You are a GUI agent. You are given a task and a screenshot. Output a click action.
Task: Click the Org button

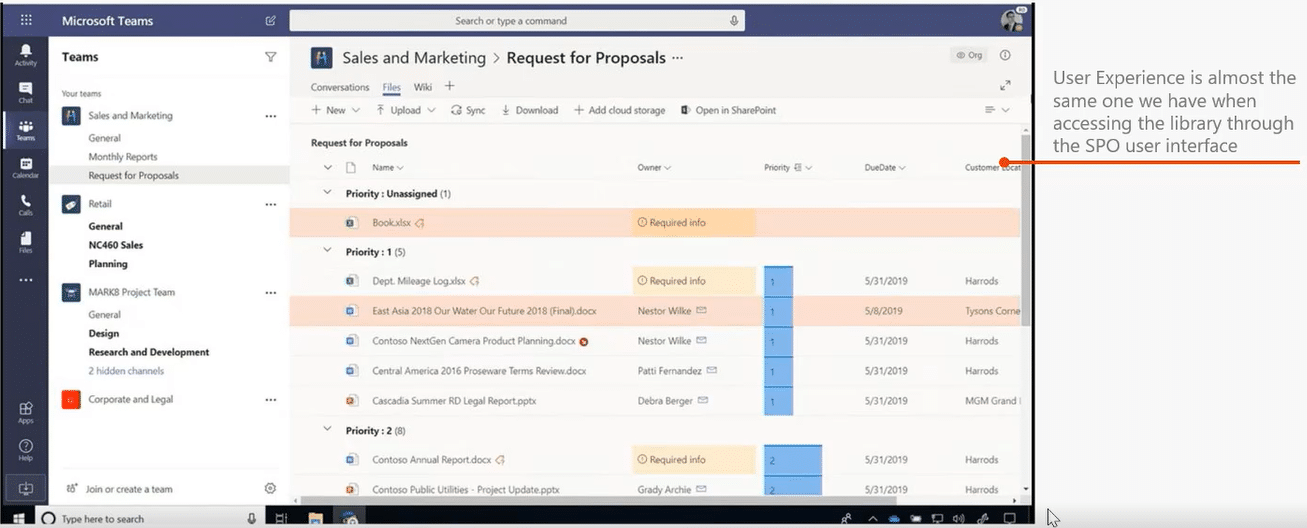(x=970, y=56)
